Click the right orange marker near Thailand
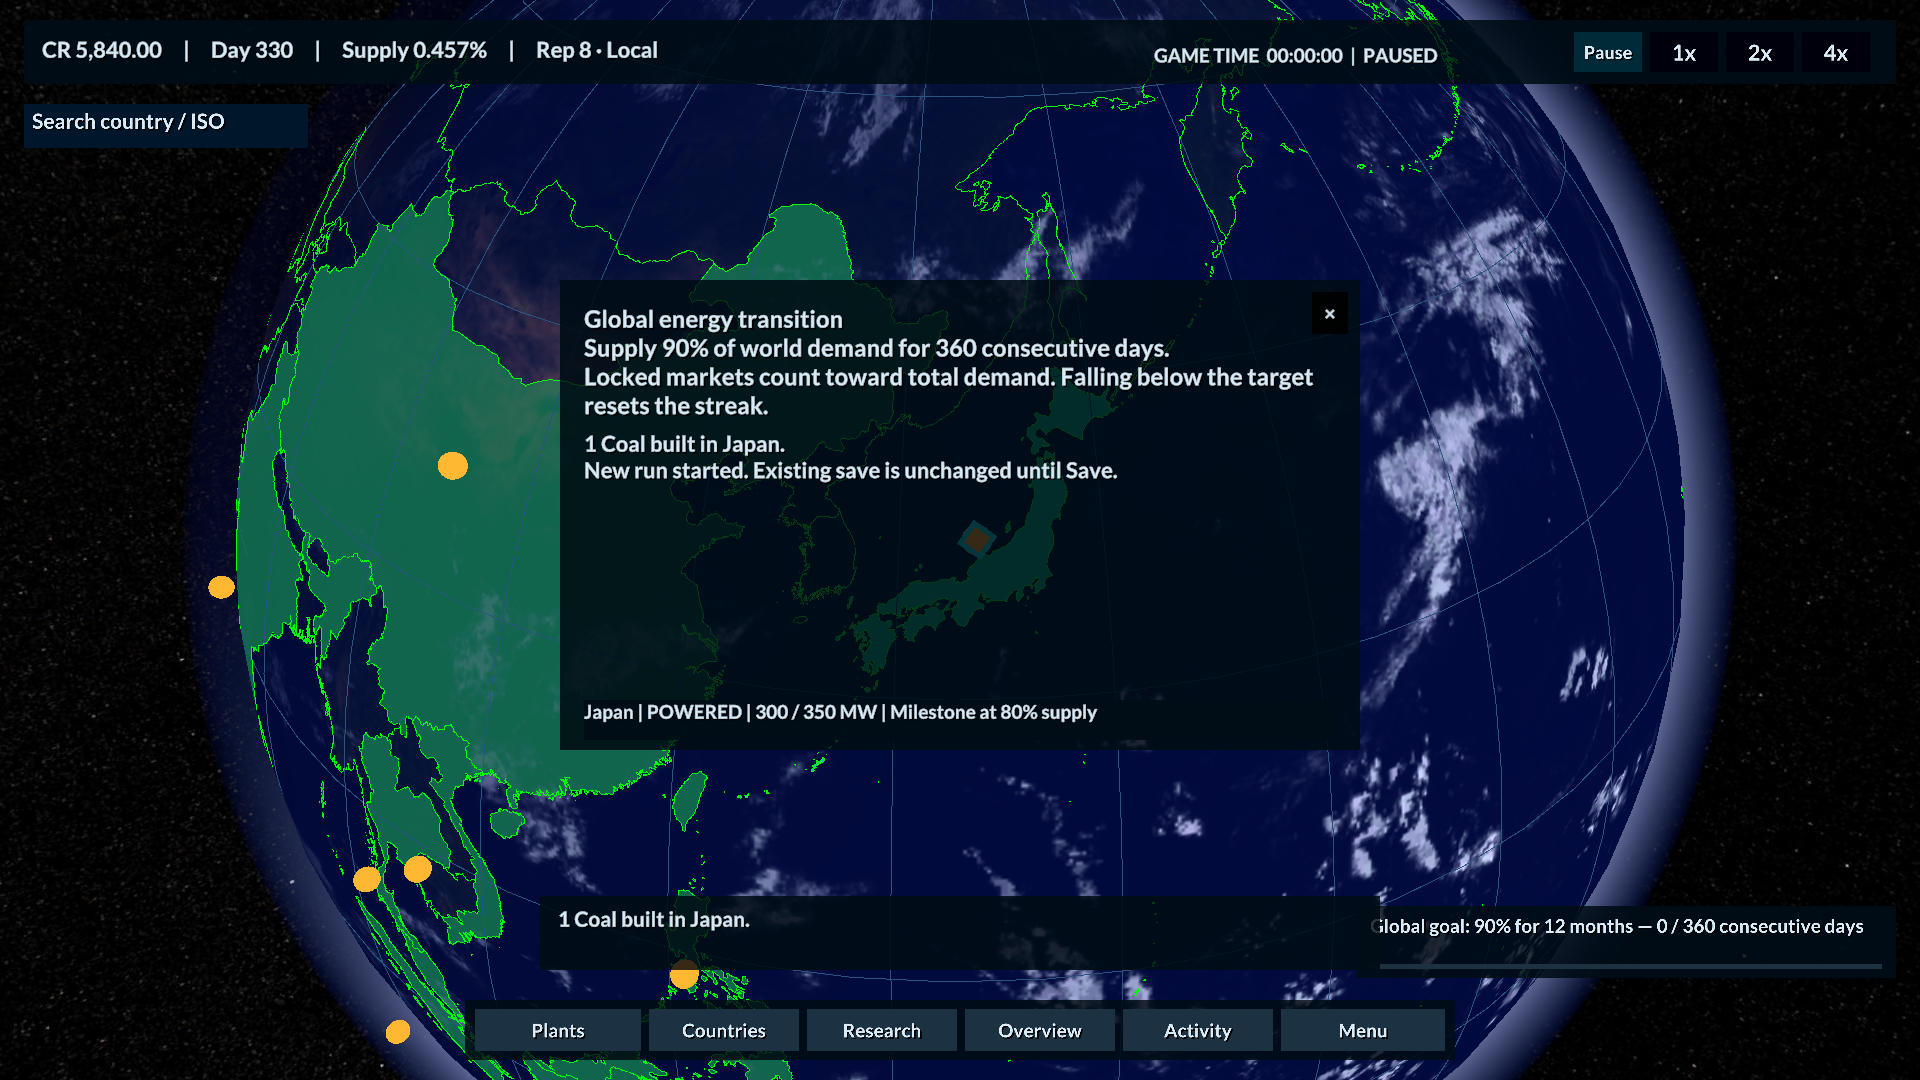The height and width of the screenshot is (1080, 1920). click(417, 869)
